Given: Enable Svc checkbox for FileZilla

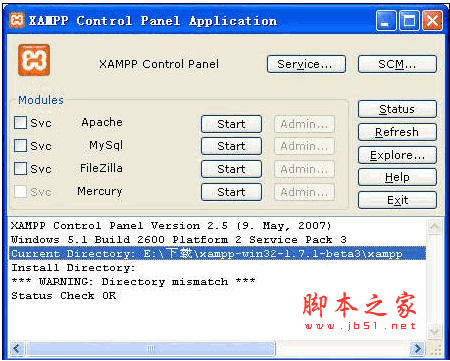Looking at the screenshot, I should [x=20, y=168].
